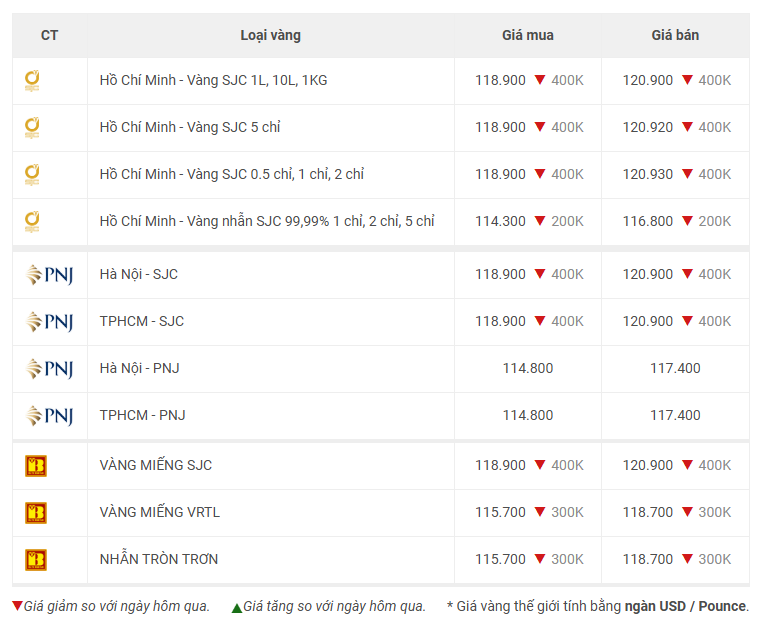The image size is (760, 629).
Task: Click SJC logo in Vàng SJC 5 chỉ row
Action: pyautogui.click(x=32, y=128)
